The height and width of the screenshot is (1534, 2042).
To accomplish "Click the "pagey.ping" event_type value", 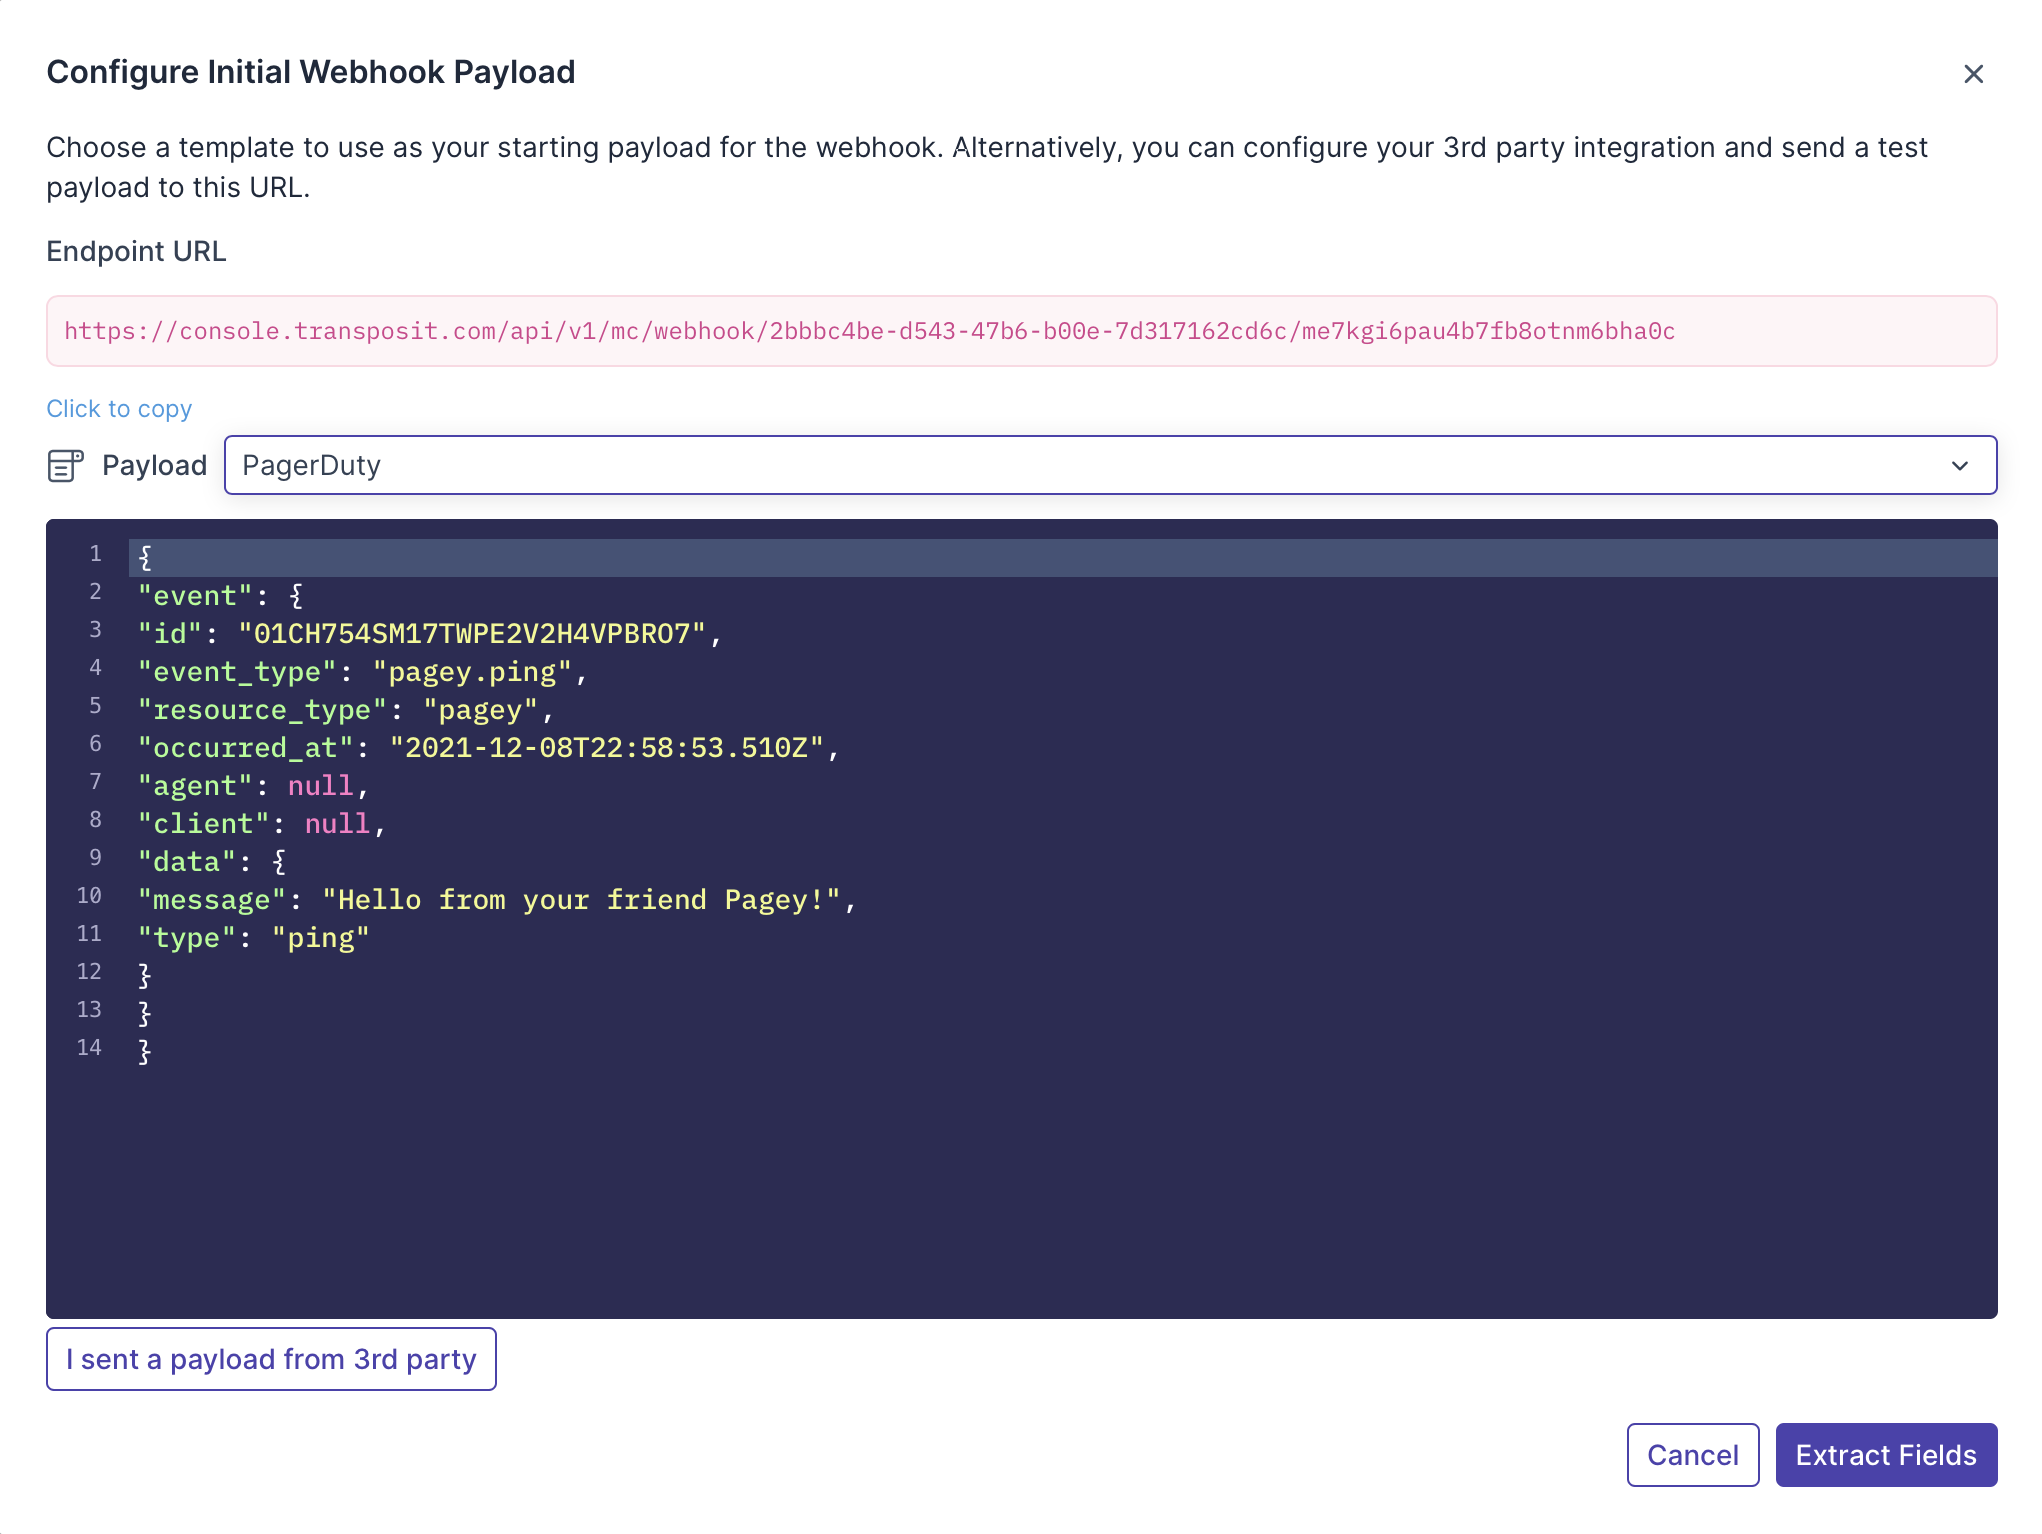I will pos(471,672).
